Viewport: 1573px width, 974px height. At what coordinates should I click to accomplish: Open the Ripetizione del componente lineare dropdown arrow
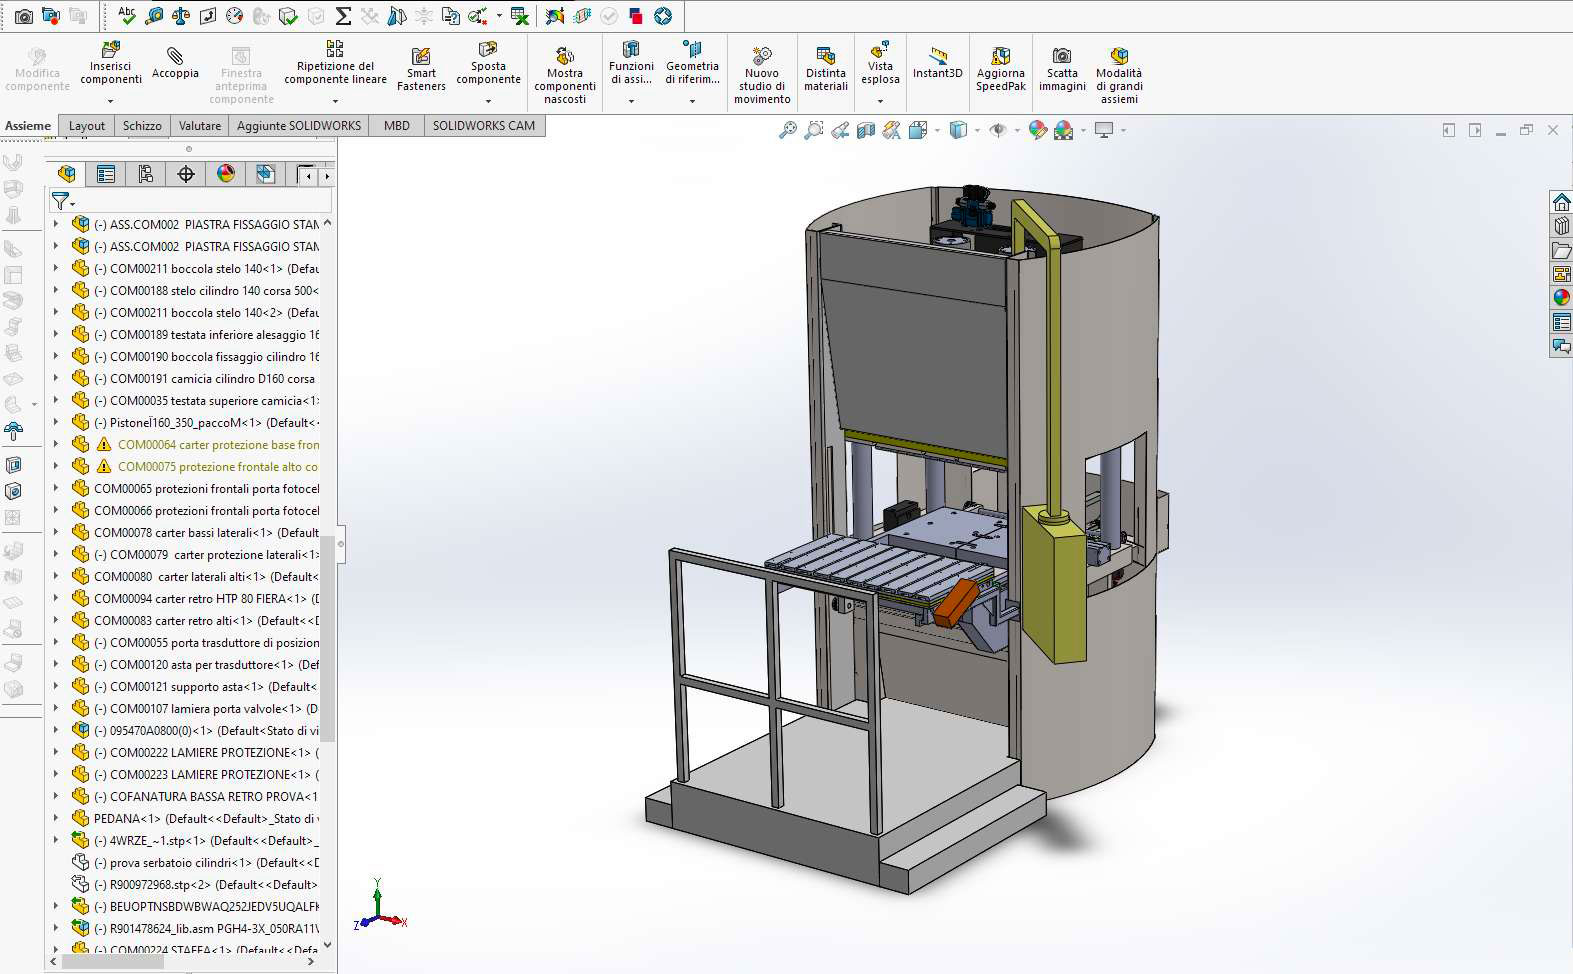click(x=335, y=100)
